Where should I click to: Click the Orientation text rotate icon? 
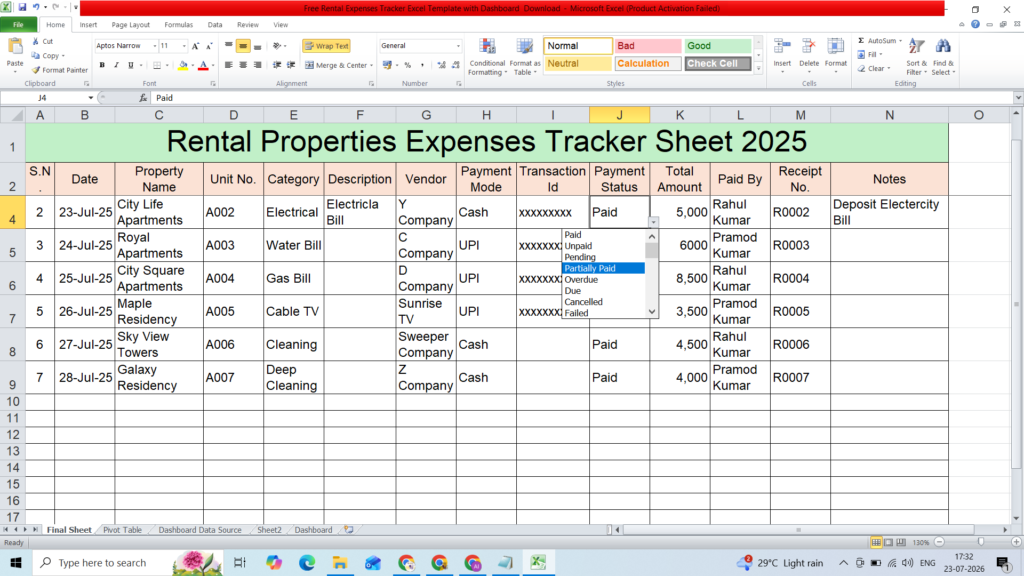278,46
